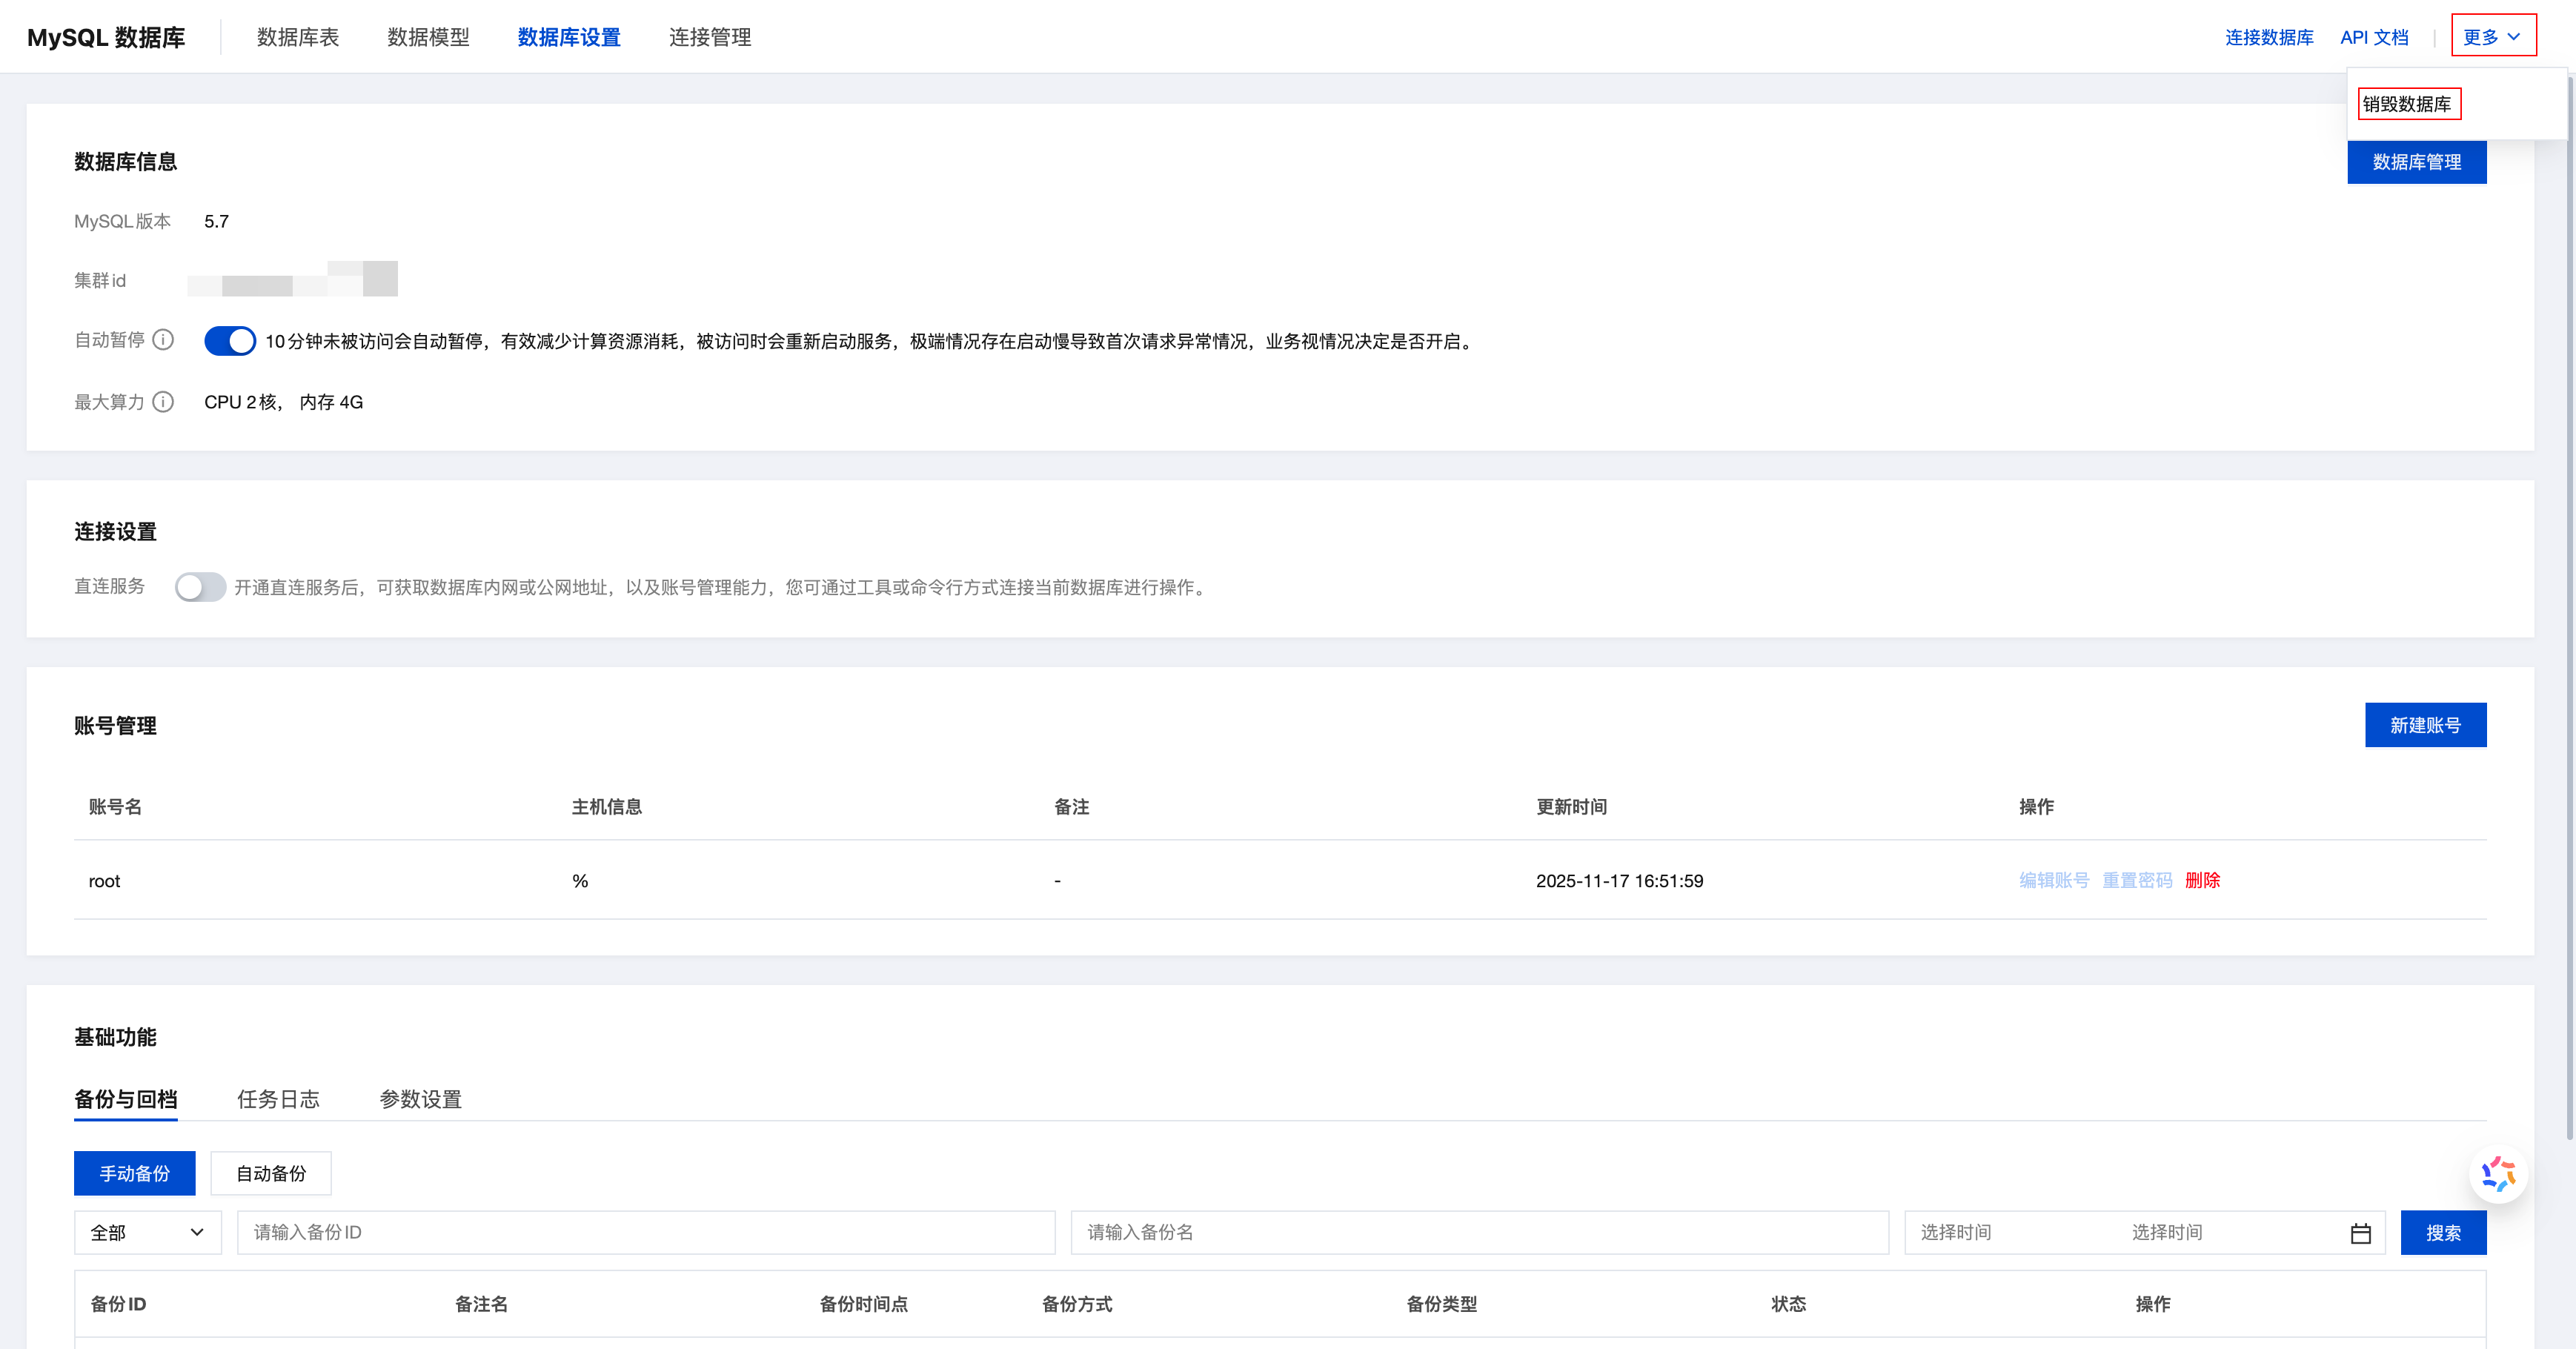Open the API 文档 link

tap(2374, 37)
